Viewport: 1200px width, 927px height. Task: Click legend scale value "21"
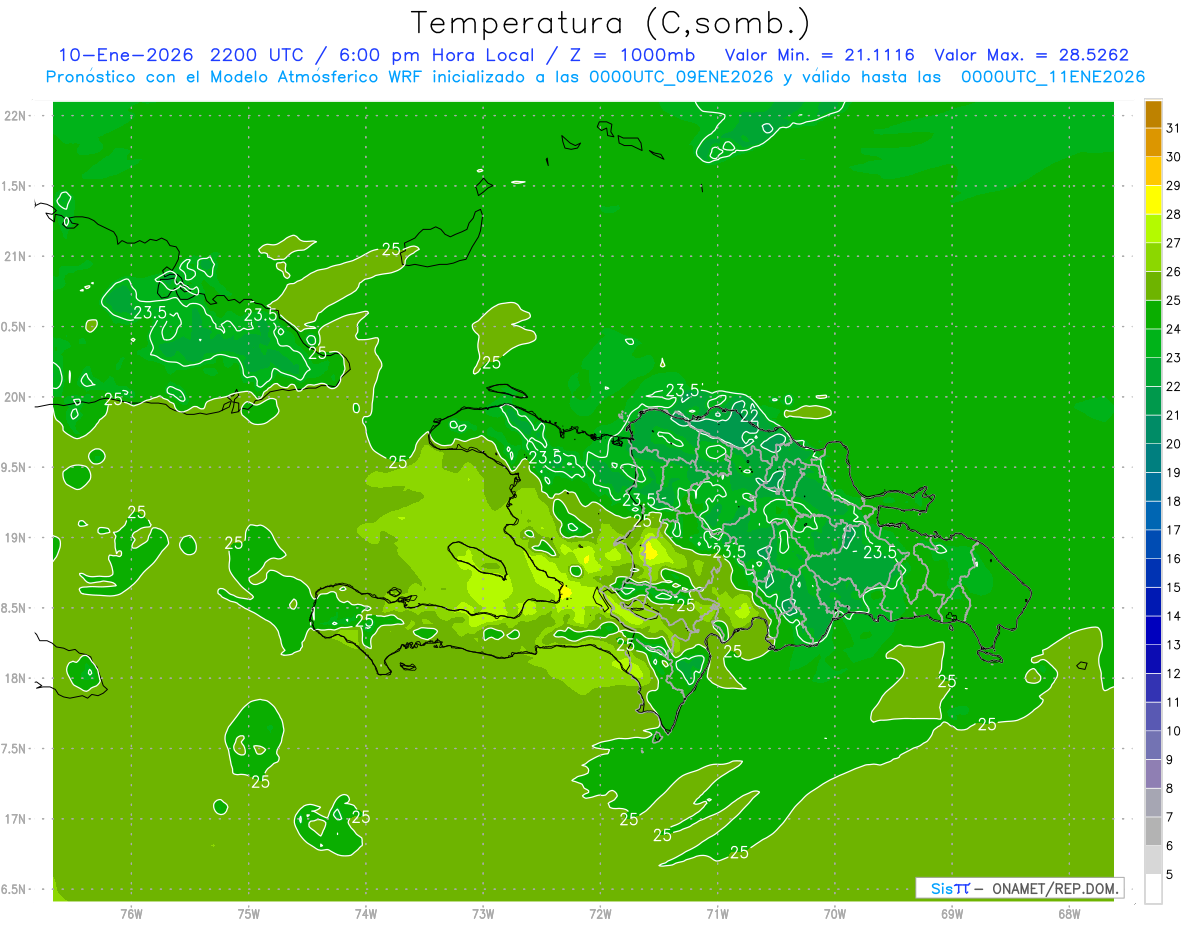click(1174, 415)
